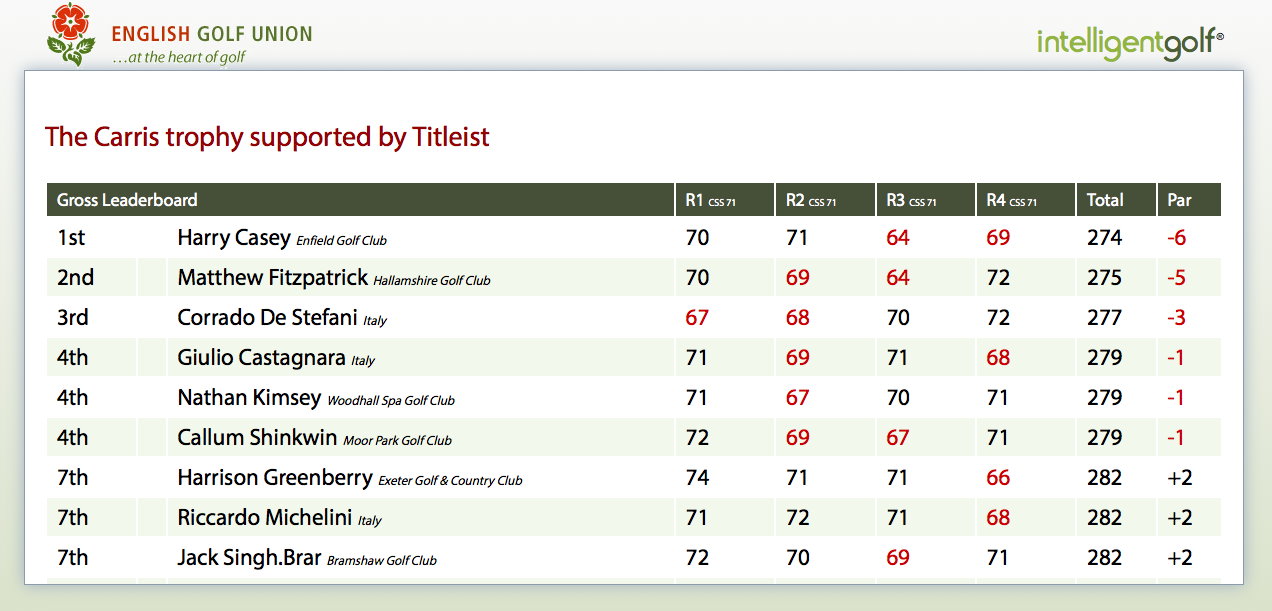Screen dimensions: 1272x611
Task: Open Matthew Fitzpatrick's player entry
Action: click(x=272, y=278)
